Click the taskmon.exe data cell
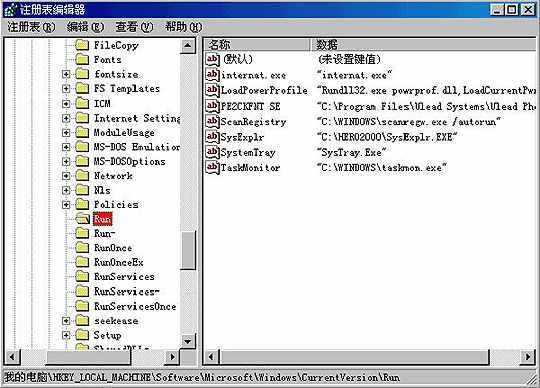This screenshot has width=540, height=388. [x=382, y=168]
